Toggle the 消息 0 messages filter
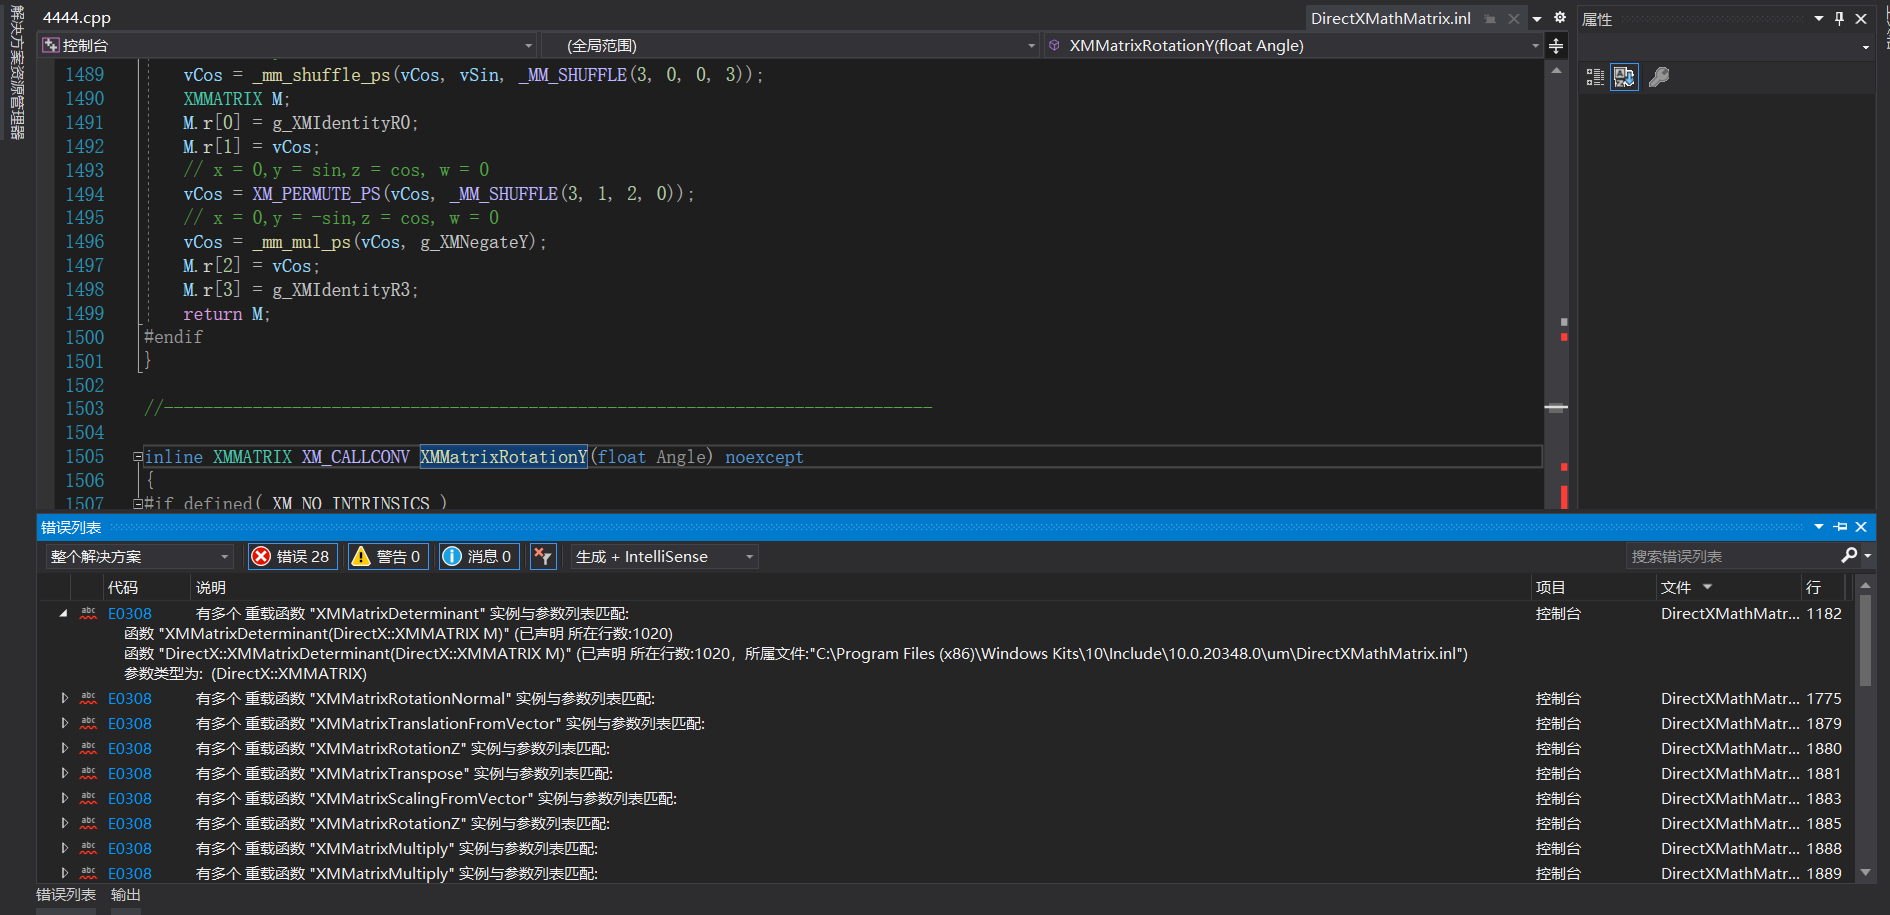The height and width of the screenshot is (915, 1890). [478, 556]
